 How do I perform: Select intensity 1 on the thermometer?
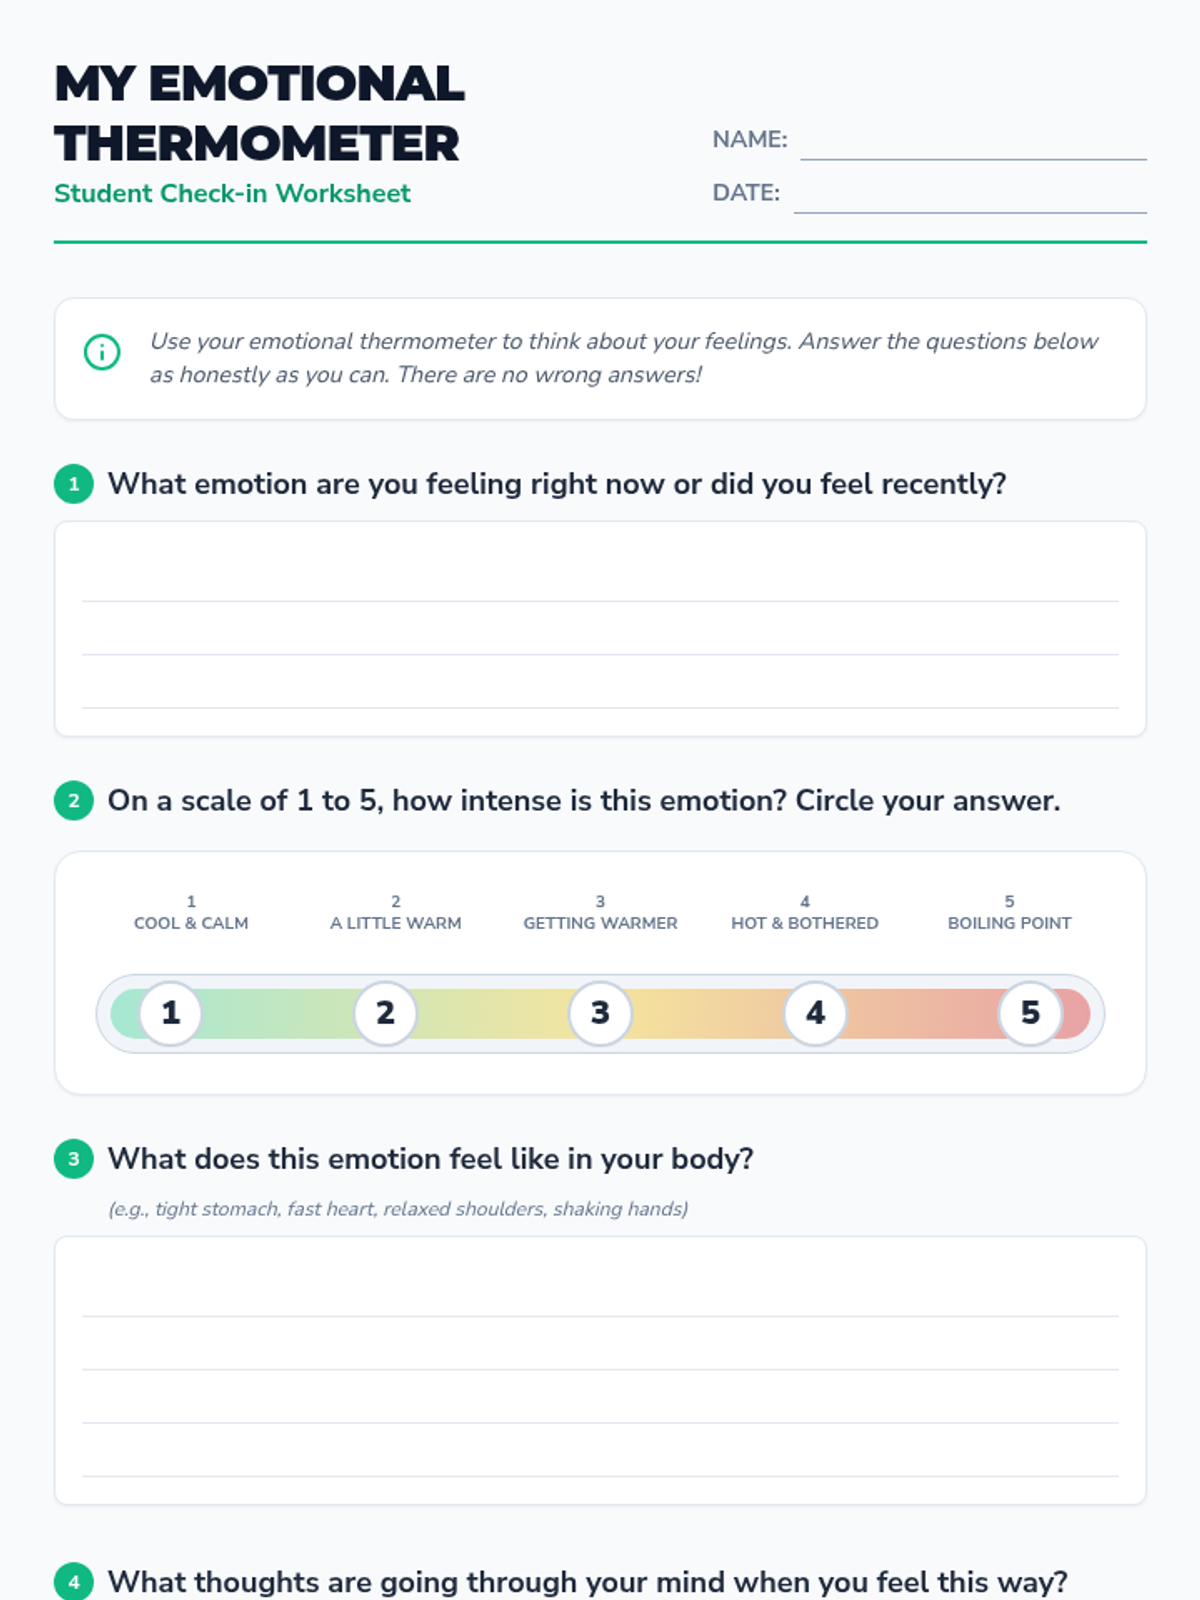pyautogui.click(x=170, y=1013)
